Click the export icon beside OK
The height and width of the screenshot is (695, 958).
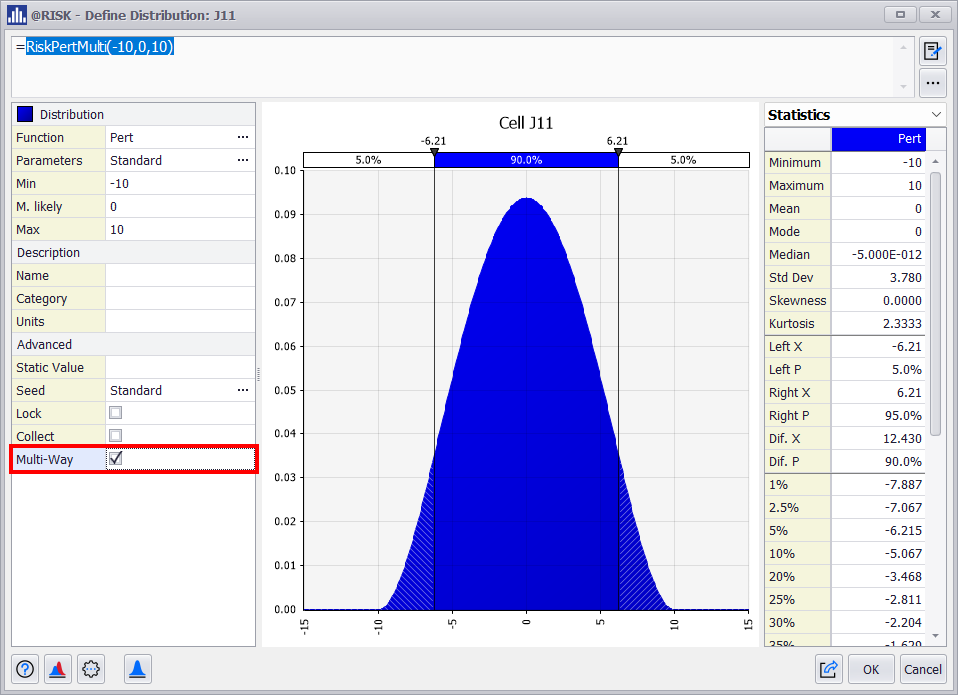pyautogui.click(x=829, y=669)
